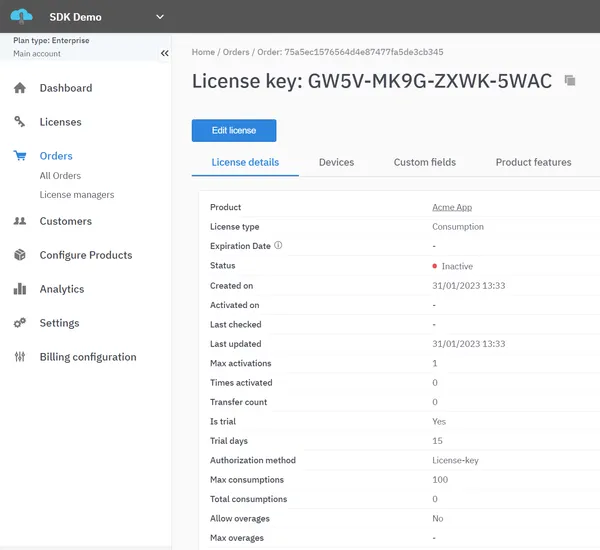The width and height of the screenshot is (600, 550).
Task: Click the Analytics bar chart icon
Action: click(20, 289)
